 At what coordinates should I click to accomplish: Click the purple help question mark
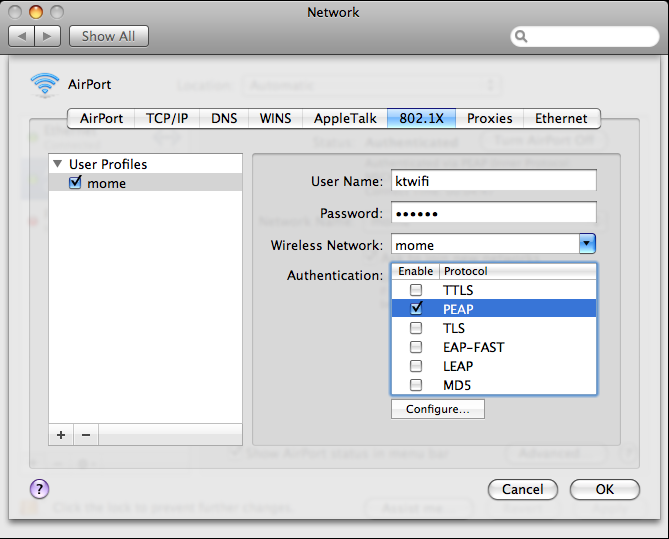[x=39, y=489]
